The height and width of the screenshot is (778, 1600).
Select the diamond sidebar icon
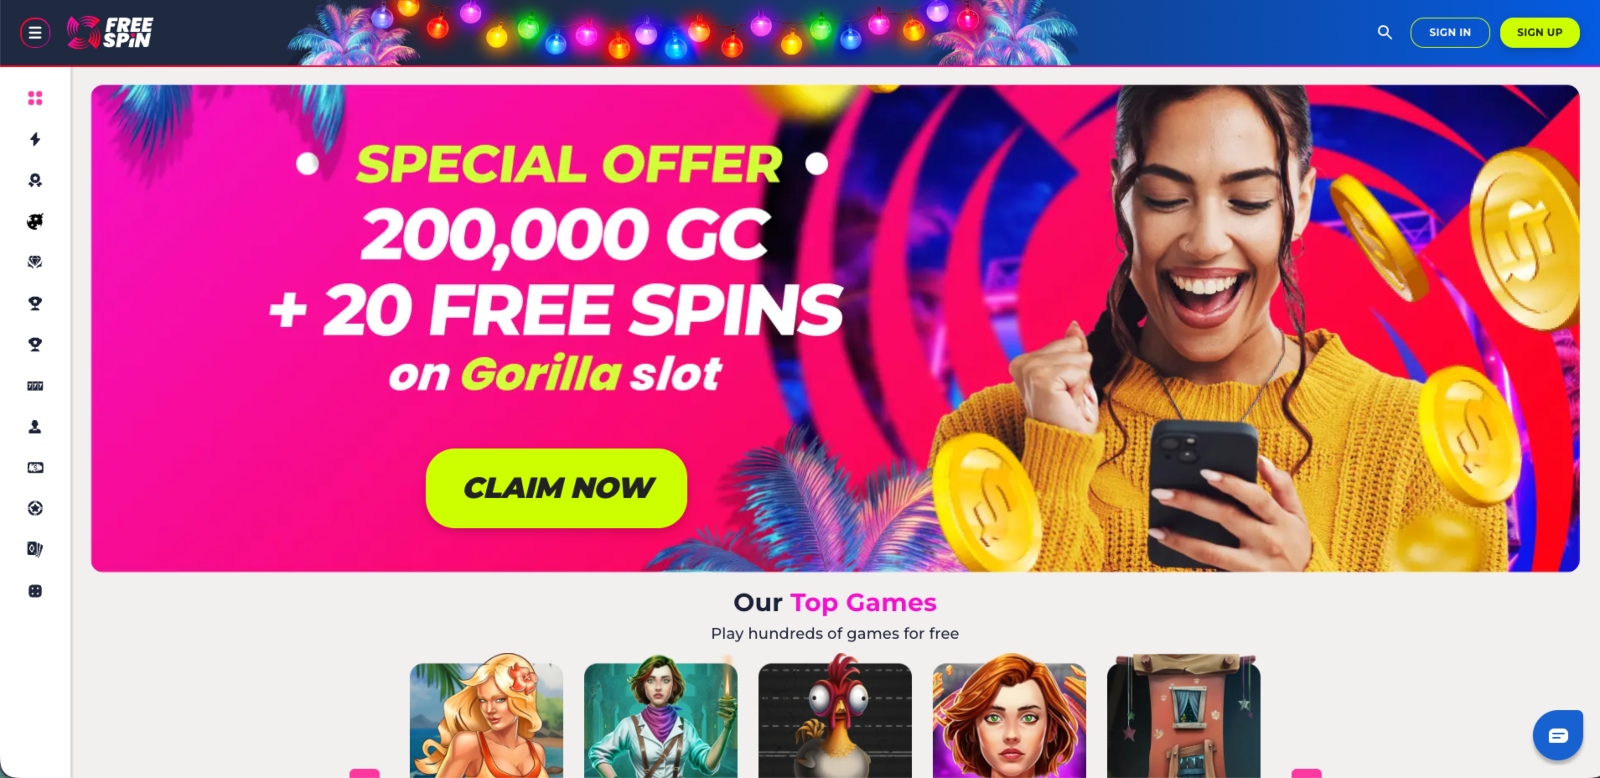(35, 262)
